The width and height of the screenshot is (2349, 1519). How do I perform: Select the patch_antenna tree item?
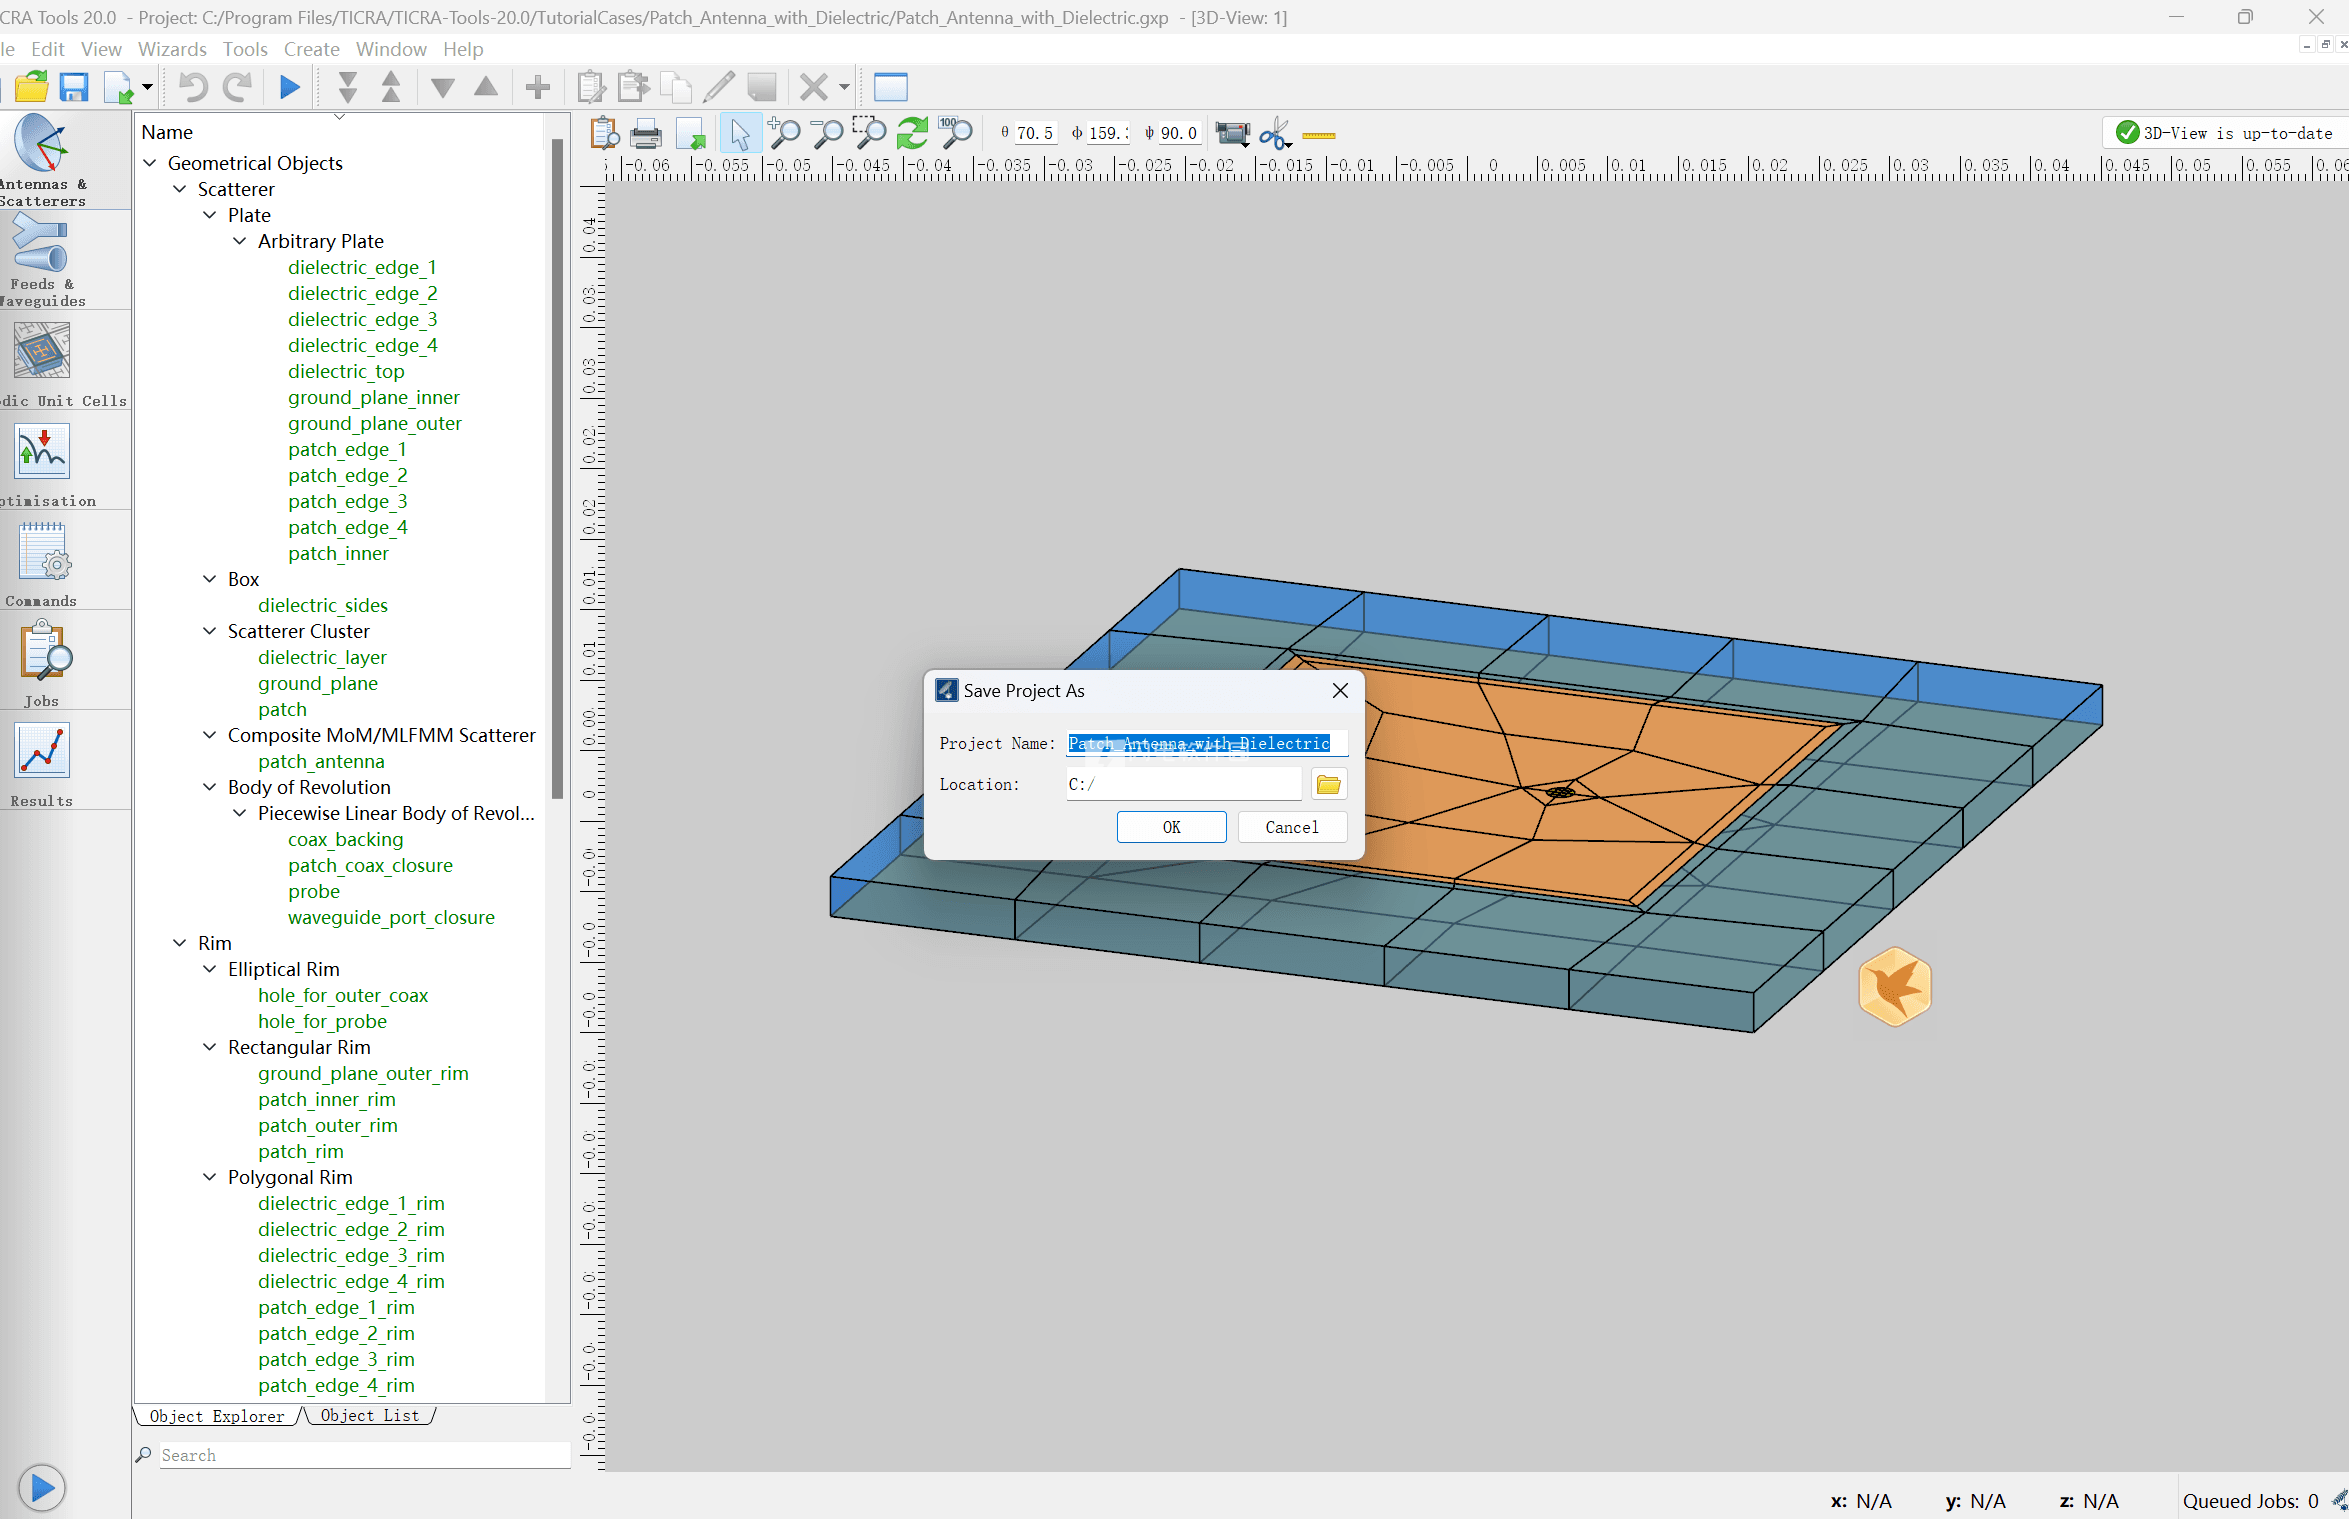[321, 761]
